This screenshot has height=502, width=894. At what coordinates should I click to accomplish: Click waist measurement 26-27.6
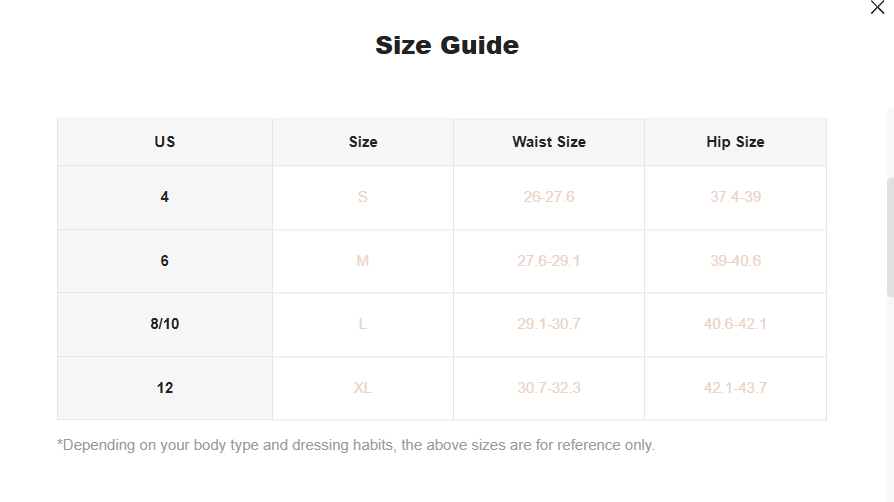coord(549,197)
